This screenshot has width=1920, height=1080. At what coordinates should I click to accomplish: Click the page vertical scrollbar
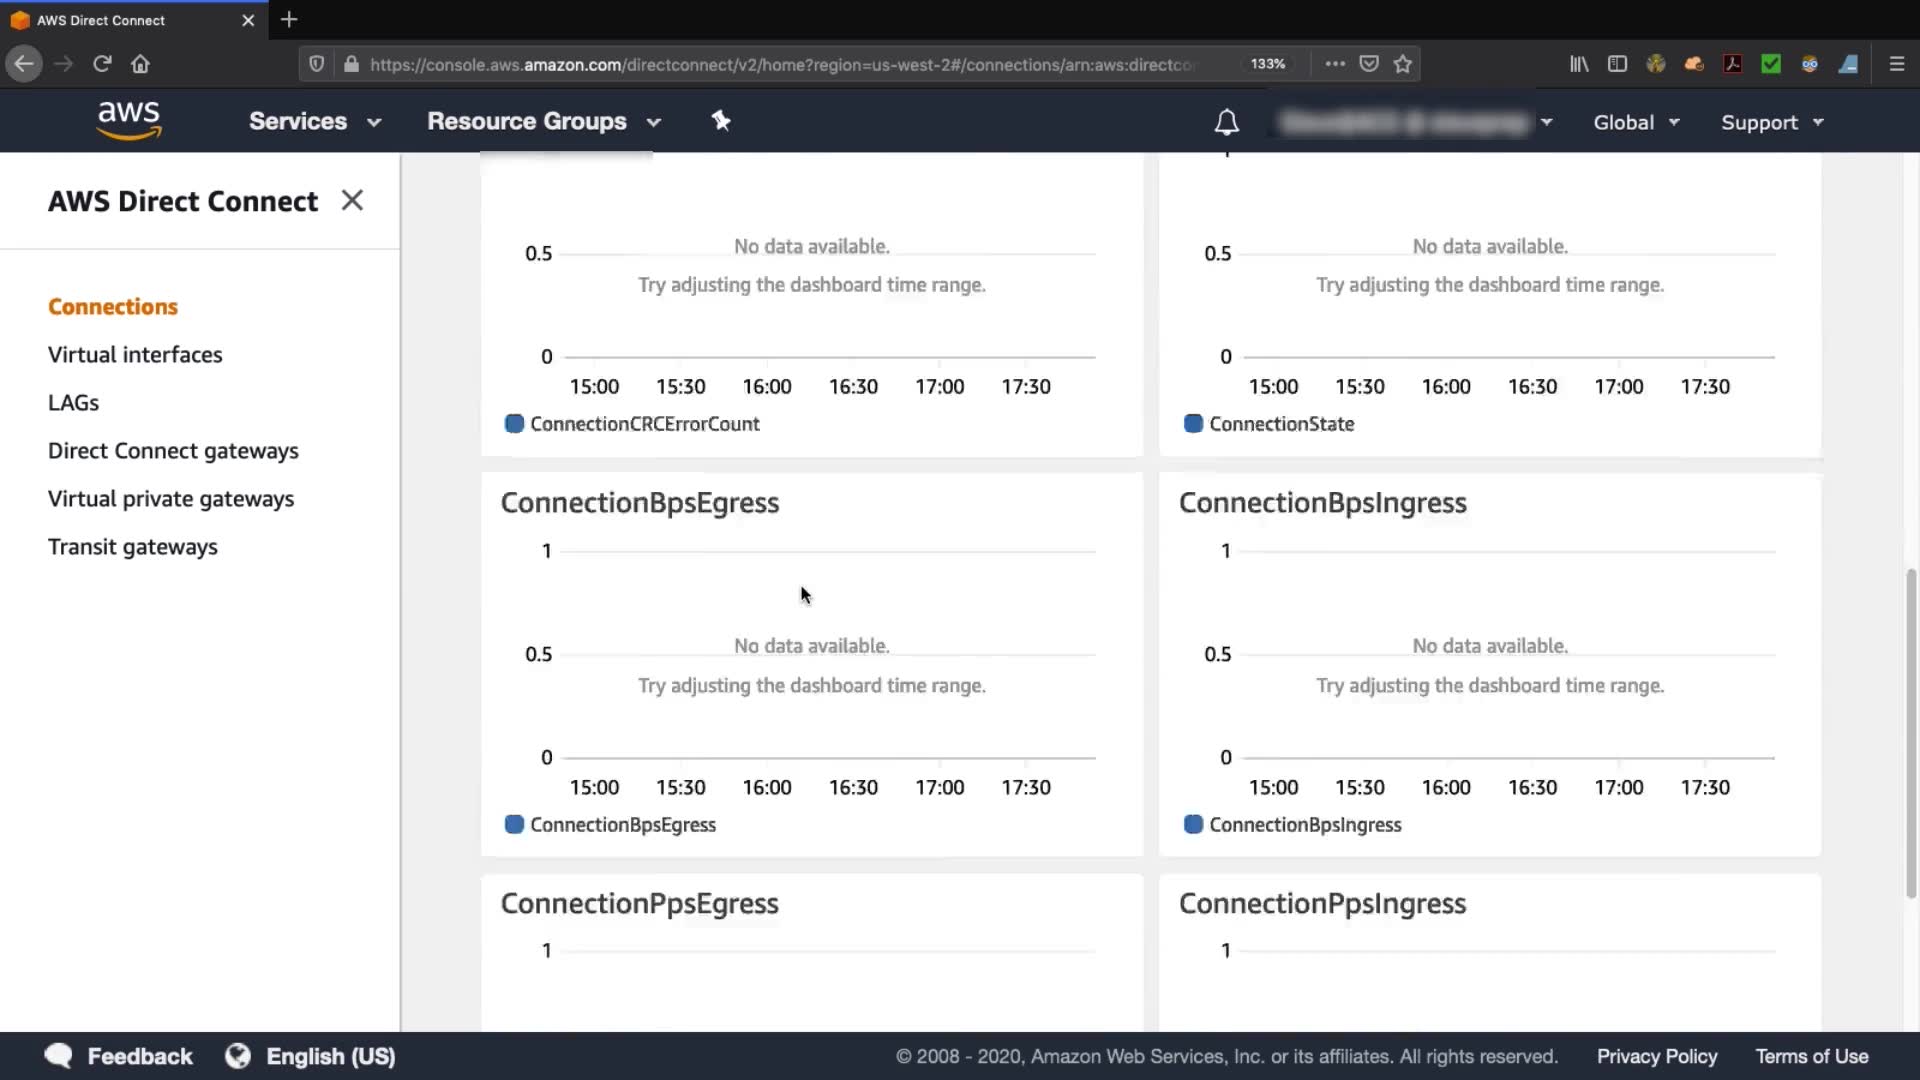pyautogui.click(x=1911, y=735)
